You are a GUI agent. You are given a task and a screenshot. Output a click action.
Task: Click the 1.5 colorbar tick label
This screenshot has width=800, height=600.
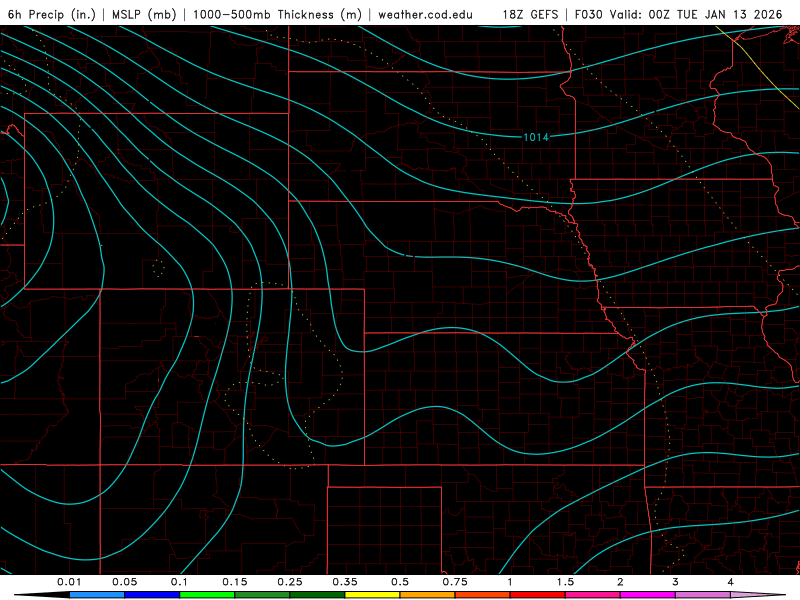pyautogui.click(x=565, y=582)
